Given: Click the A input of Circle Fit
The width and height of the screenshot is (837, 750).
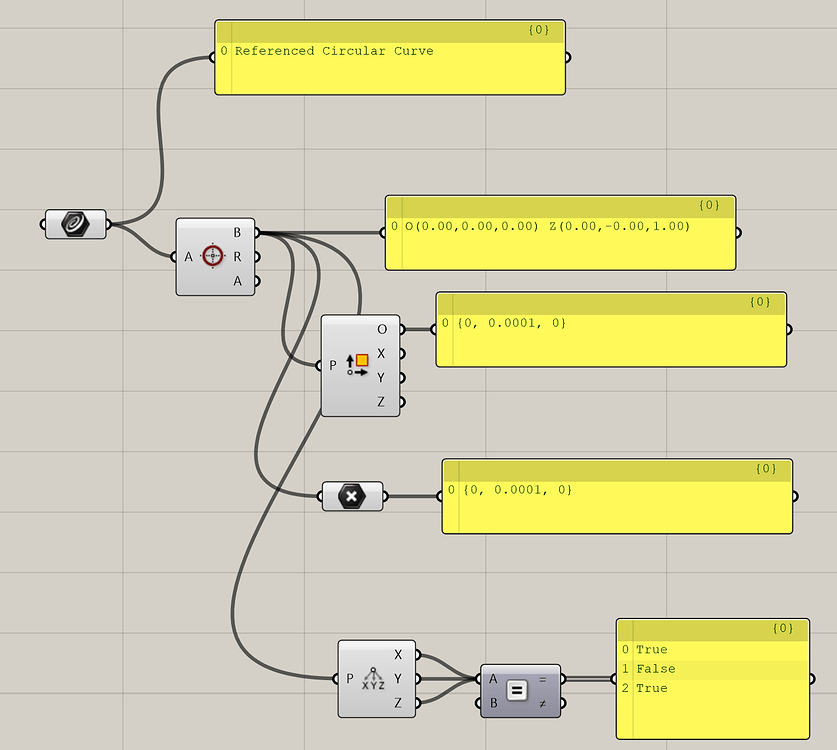Looking at the screenshot, I should pyautogui.click(x=188, y=257).
